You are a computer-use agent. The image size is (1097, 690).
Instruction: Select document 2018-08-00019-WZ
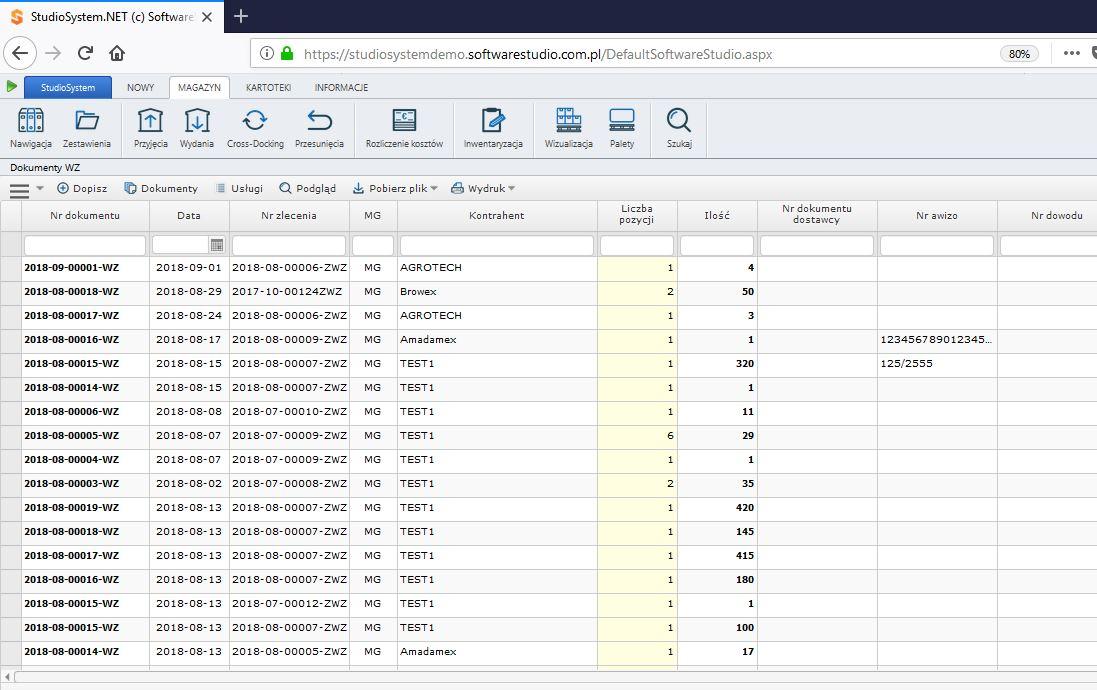71,507
